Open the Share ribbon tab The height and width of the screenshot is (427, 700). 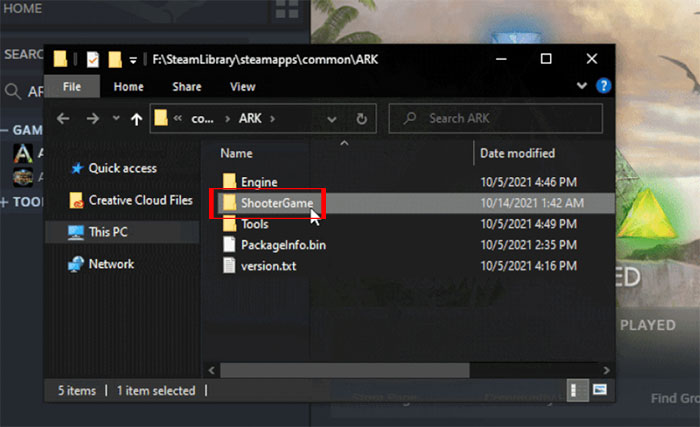point(187,87)
